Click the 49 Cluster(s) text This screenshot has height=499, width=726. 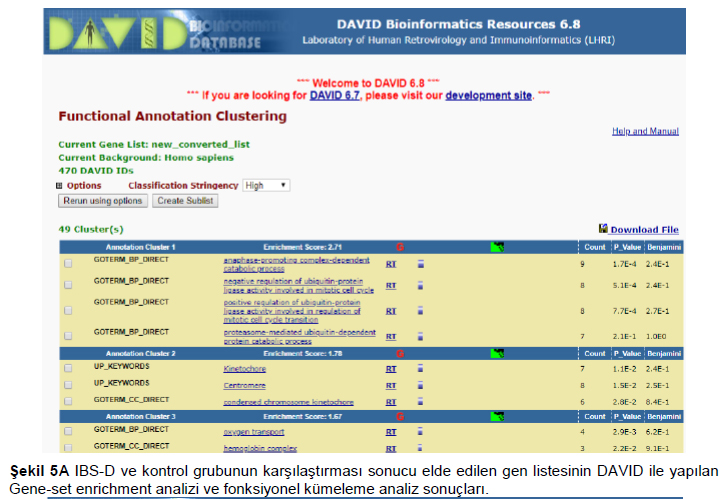pyautogui.click(x=91, y=230)
